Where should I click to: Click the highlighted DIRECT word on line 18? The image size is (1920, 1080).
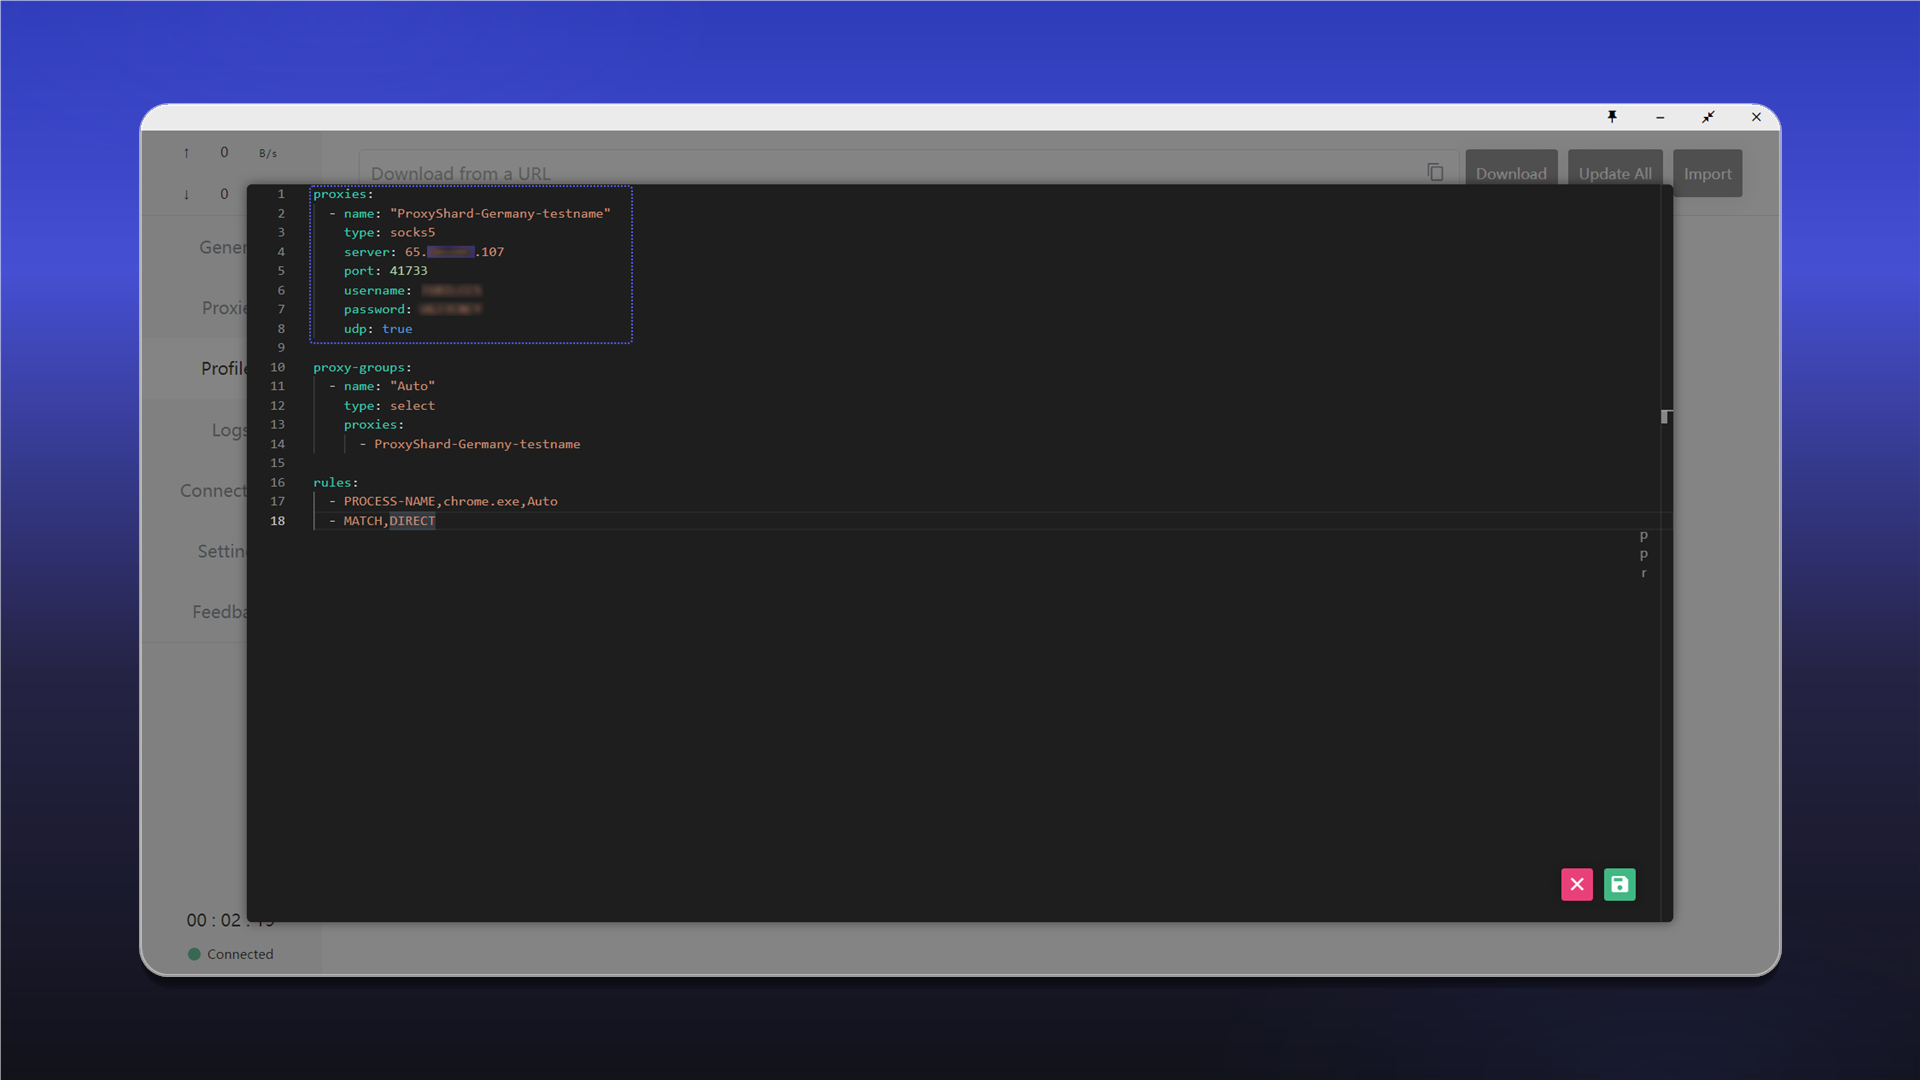click(x=412, y=521)
